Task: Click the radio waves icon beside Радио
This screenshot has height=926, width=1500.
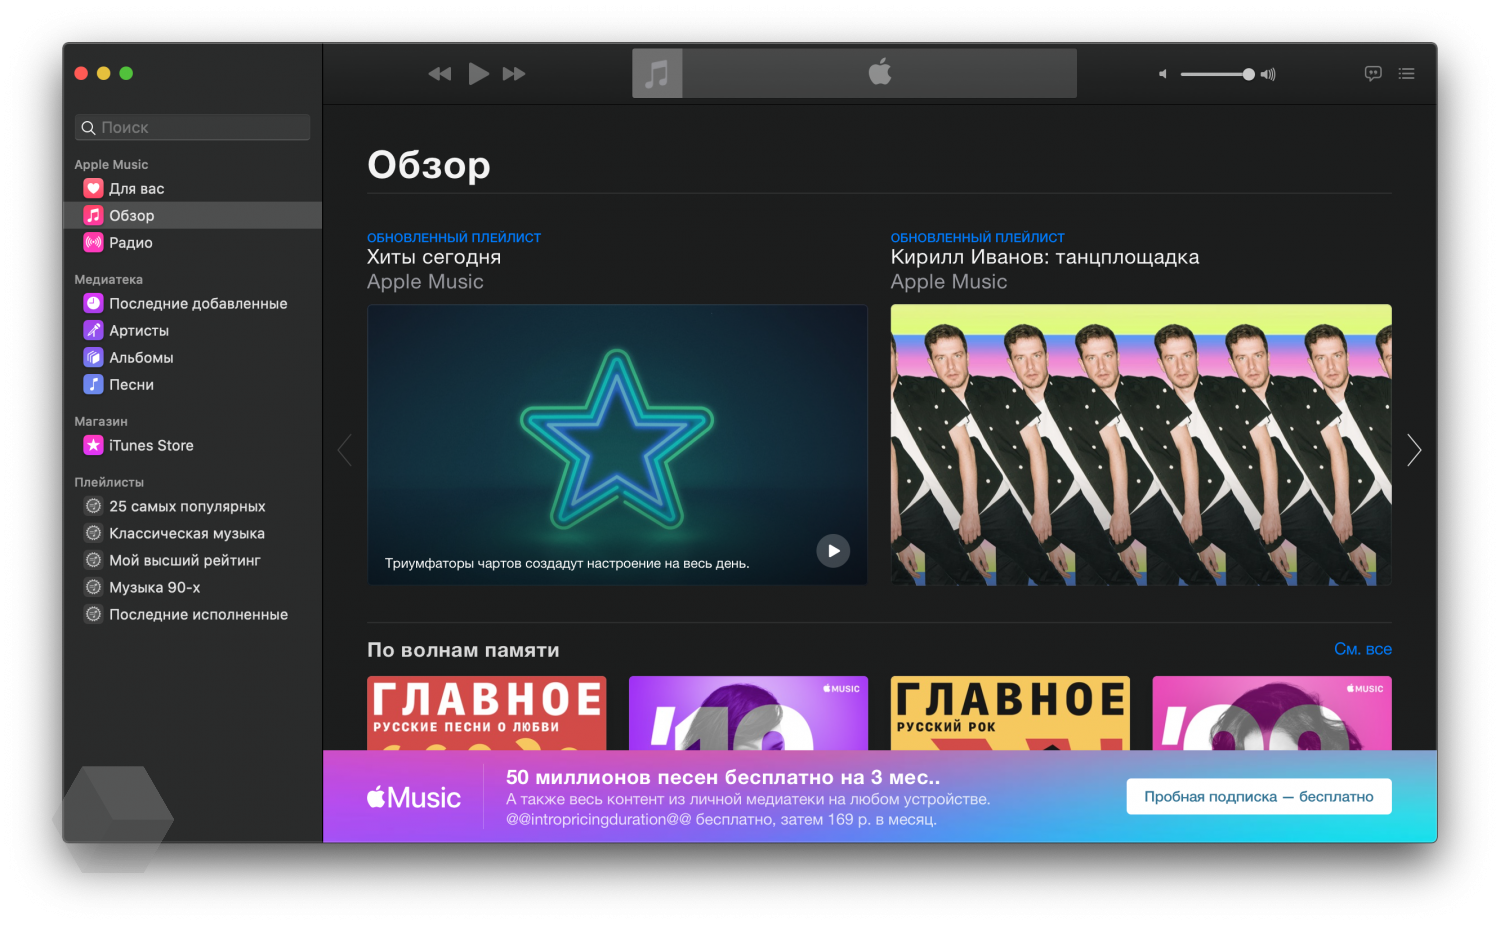Action: [93, 242]
